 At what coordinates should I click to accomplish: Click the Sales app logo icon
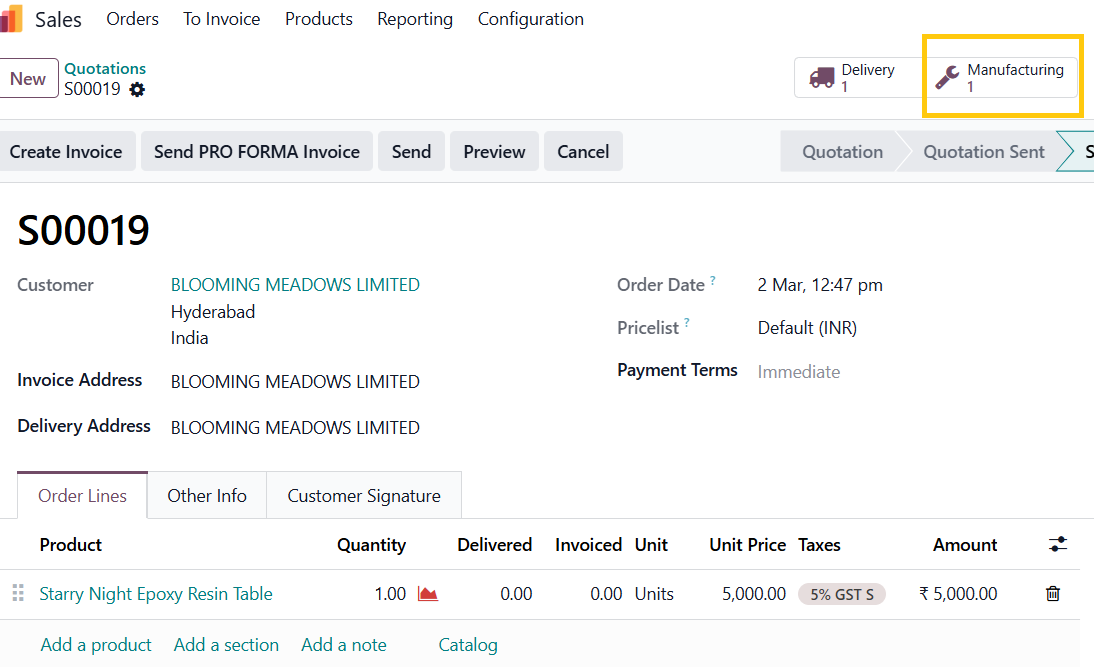click(12, 19)
